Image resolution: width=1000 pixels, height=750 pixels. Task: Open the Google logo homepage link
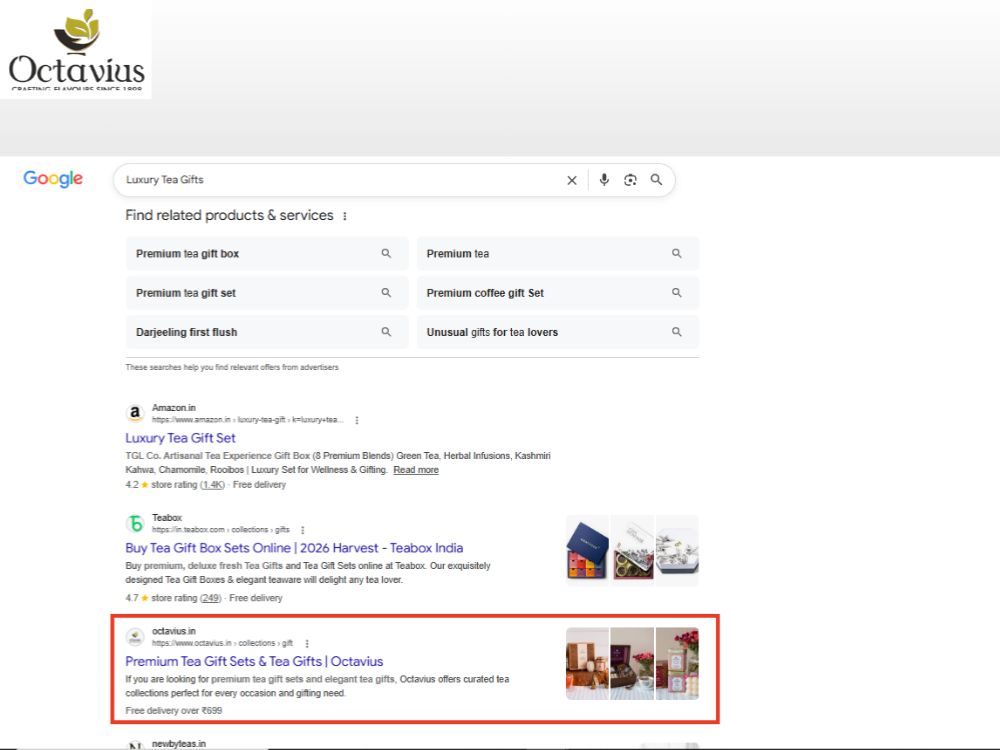53,179
